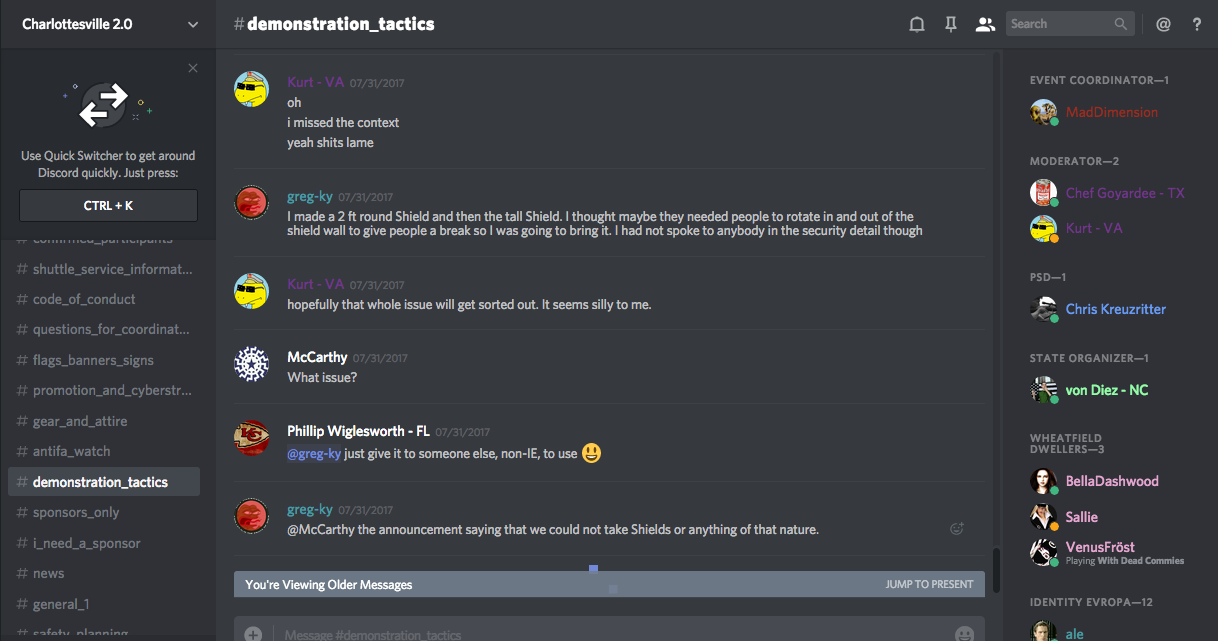The height and width of the screenshot is (641, 1218).
Task: Click Jump to Present
Action: [x=929, y=584]
